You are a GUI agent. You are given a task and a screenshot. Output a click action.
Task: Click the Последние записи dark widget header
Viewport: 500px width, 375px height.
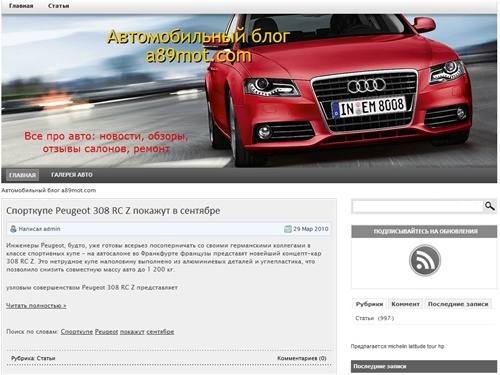(424, 366)
